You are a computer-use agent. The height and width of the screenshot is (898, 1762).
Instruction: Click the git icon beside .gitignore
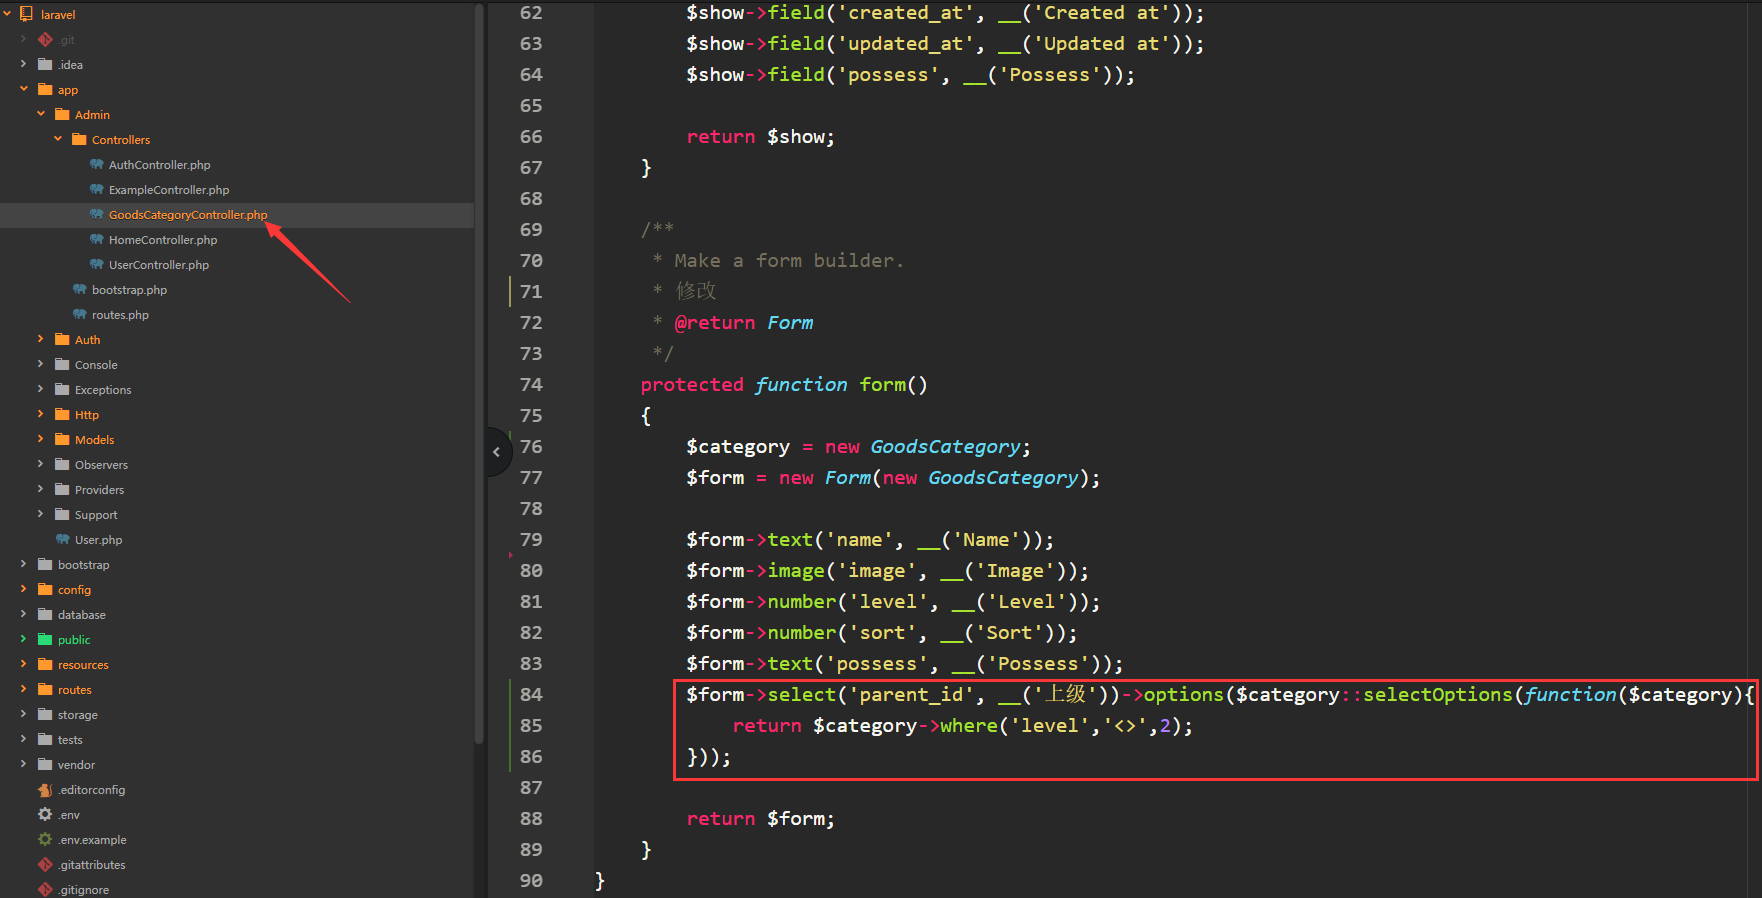45,889
